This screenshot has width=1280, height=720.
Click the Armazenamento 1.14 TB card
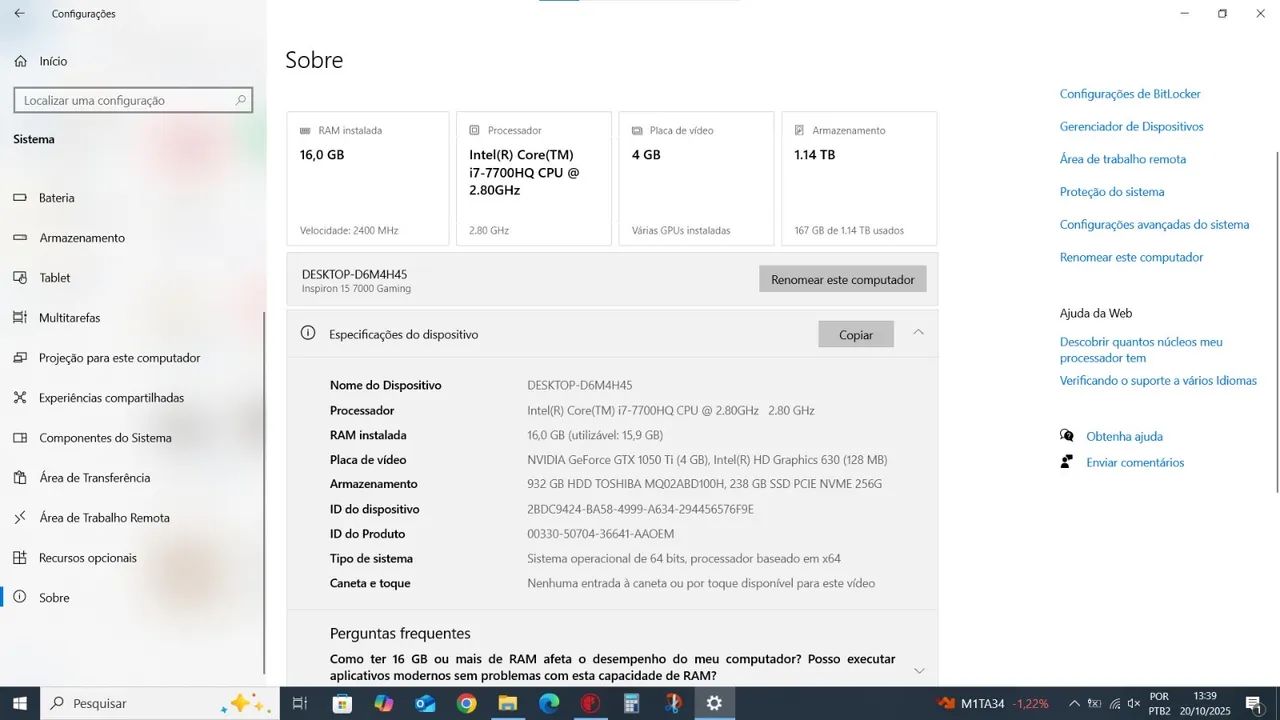[859, 178]
